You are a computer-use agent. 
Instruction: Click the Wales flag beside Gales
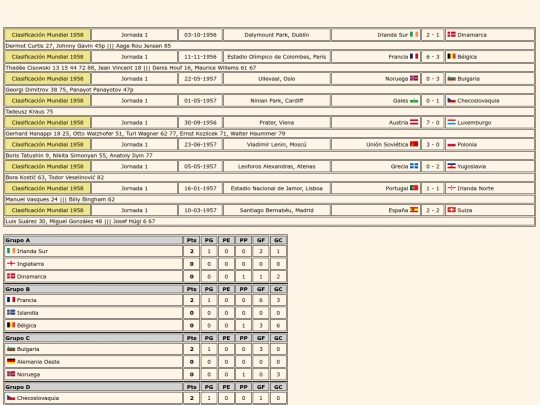click(414, 101)
